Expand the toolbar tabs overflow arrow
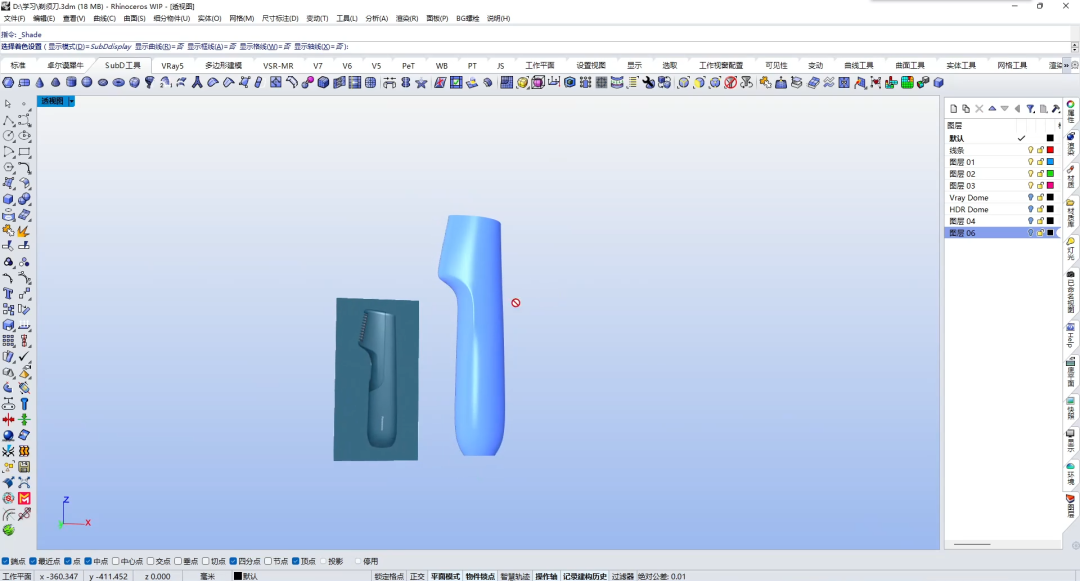The height and width of the screenshot is (581, 1080). click(x=1066, y=65)
